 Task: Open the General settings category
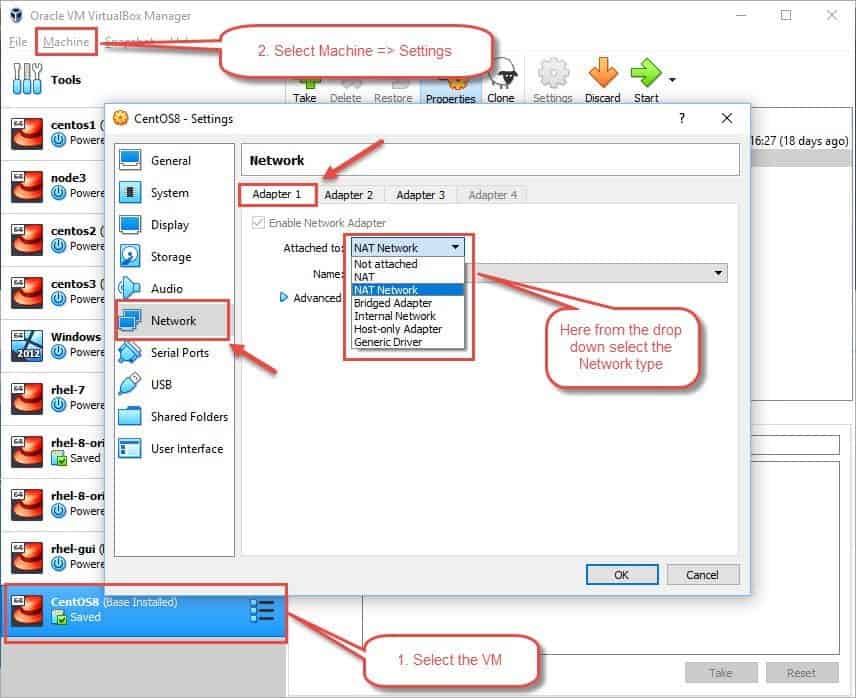coord(174,160)
